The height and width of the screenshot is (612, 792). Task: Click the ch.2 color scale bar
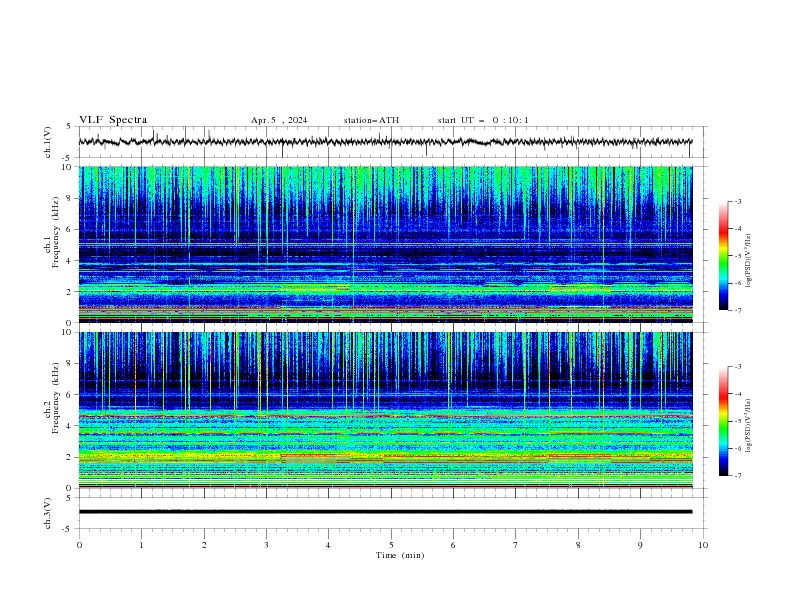[723, 421]
